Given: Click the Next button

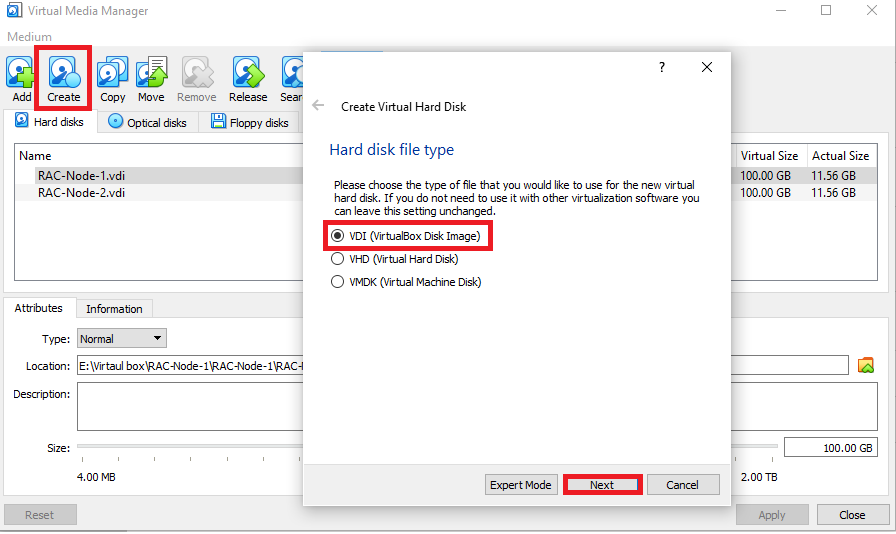Looking at the screenshot, I should [x=602, y=485].
